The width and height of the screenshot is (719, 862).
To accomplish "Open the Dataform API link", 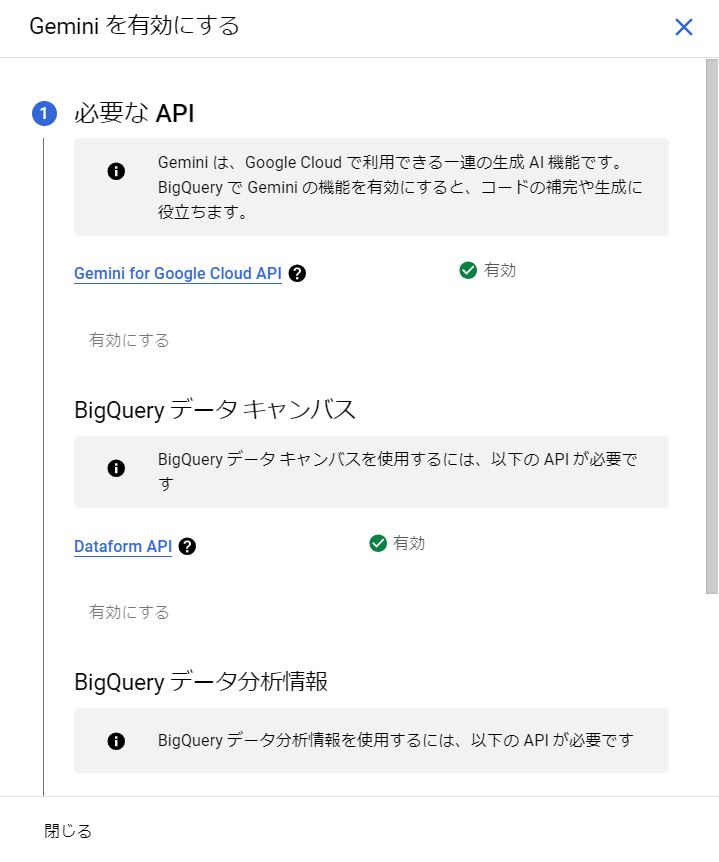I will point(122,546).
